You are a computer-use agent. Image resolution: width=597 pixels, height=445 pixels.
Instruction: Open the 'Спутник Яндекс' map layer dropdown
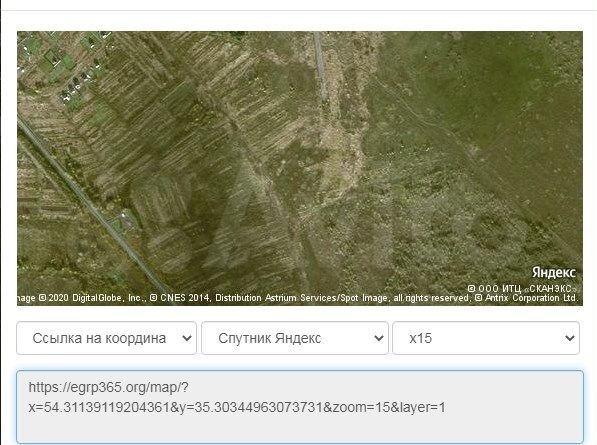click(295, 338)
